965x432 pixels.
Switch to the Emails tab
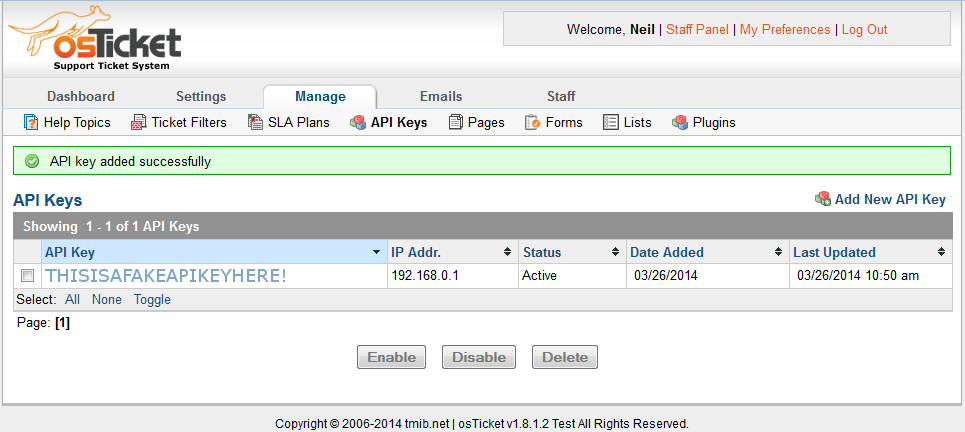[x=441, y=97]
